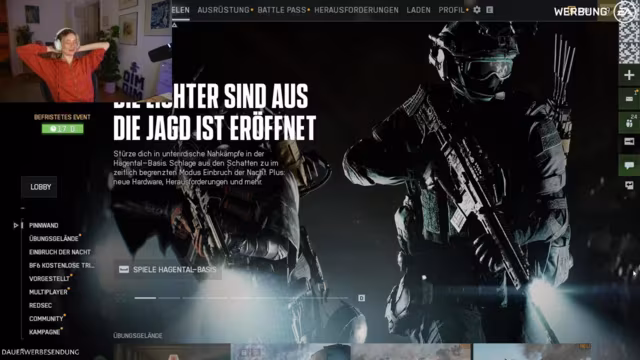Viewport: 640px width, 360px height.
Task: Open the Profil tab
Action: pos(451,10)
